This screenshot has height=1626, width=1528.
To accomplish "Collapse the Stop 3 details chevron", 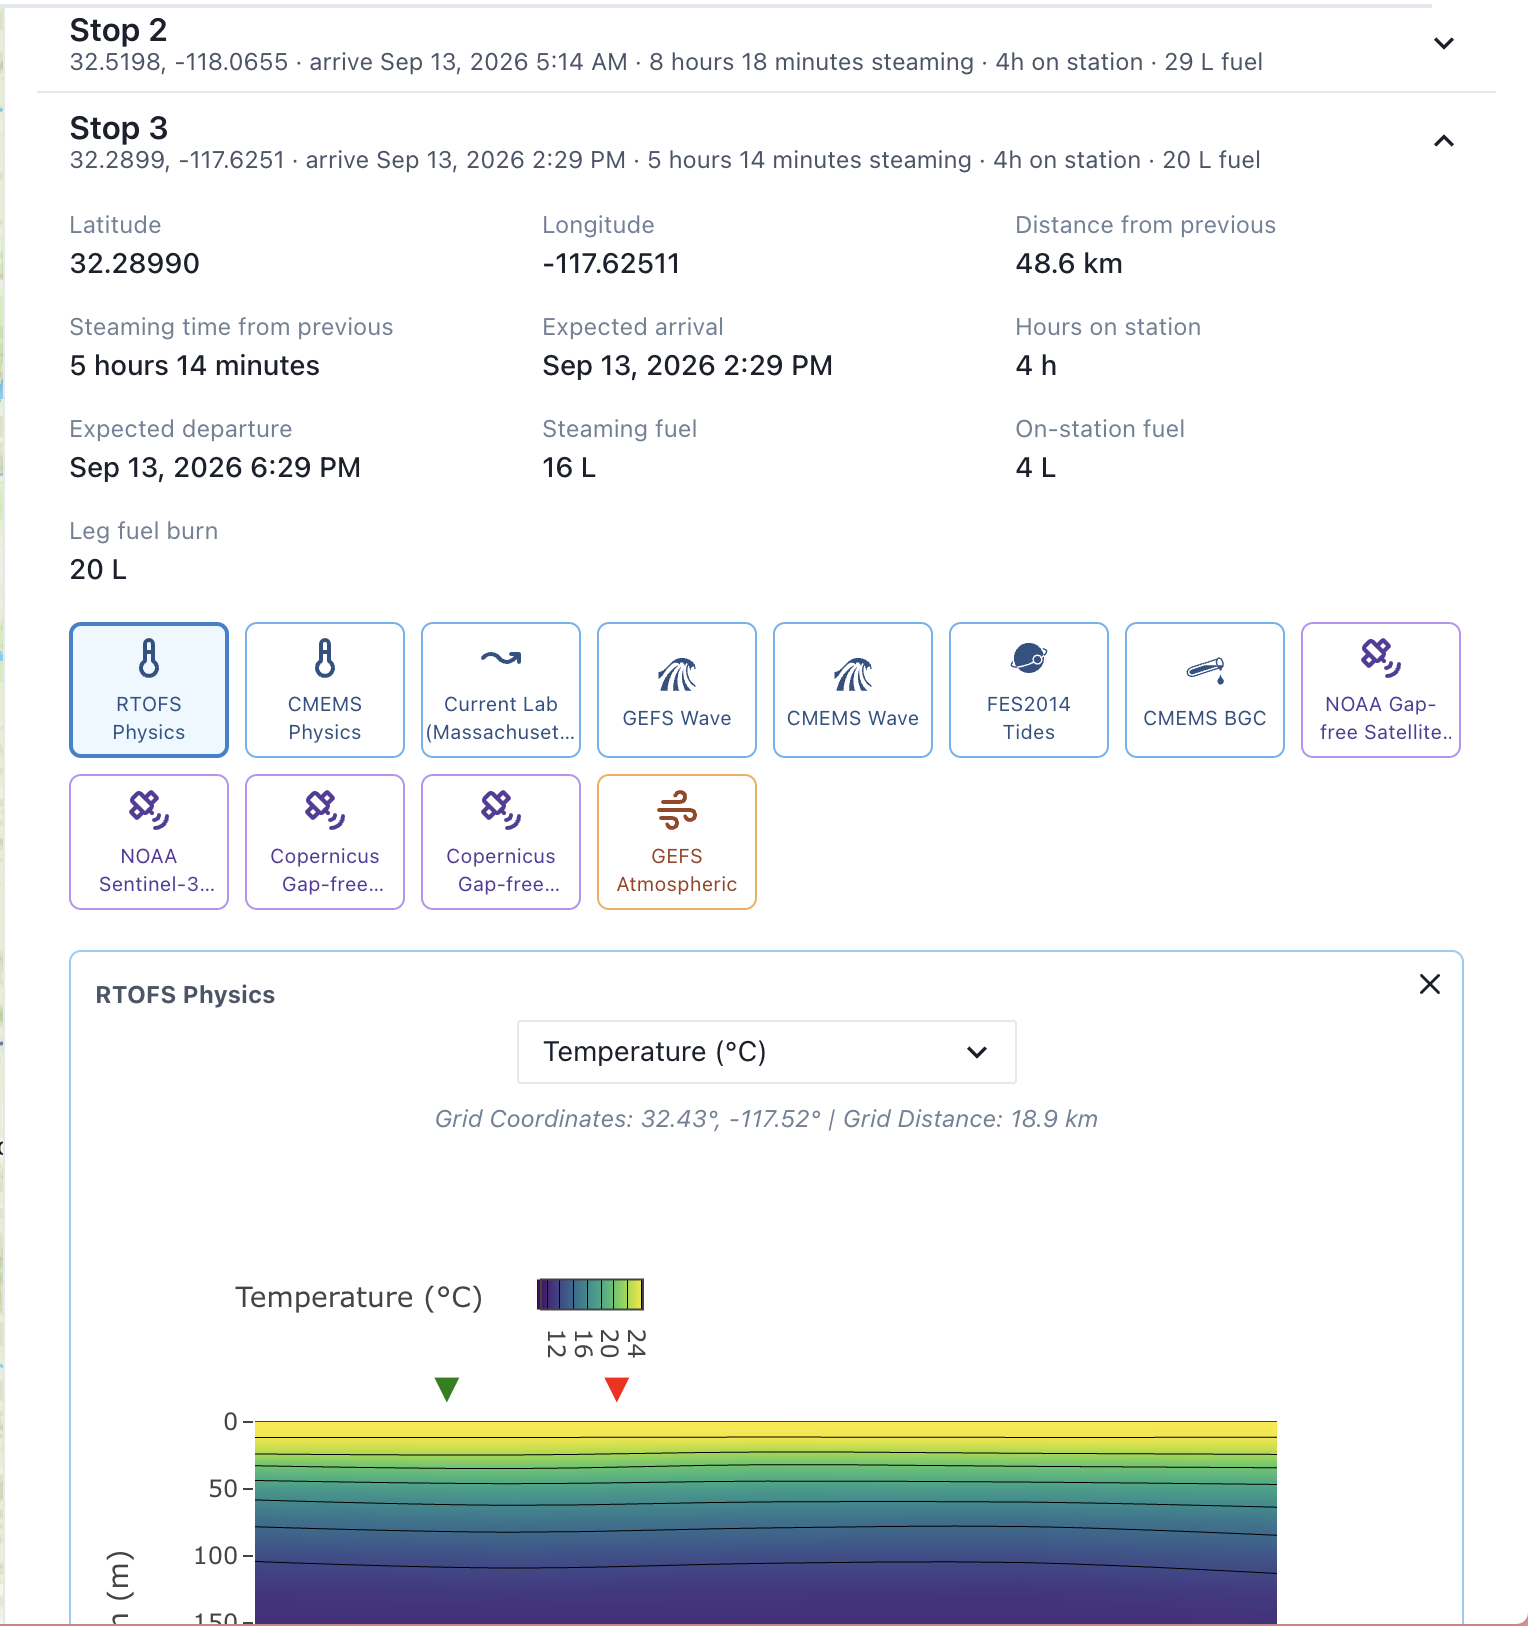I will (x=1443, y=141).
